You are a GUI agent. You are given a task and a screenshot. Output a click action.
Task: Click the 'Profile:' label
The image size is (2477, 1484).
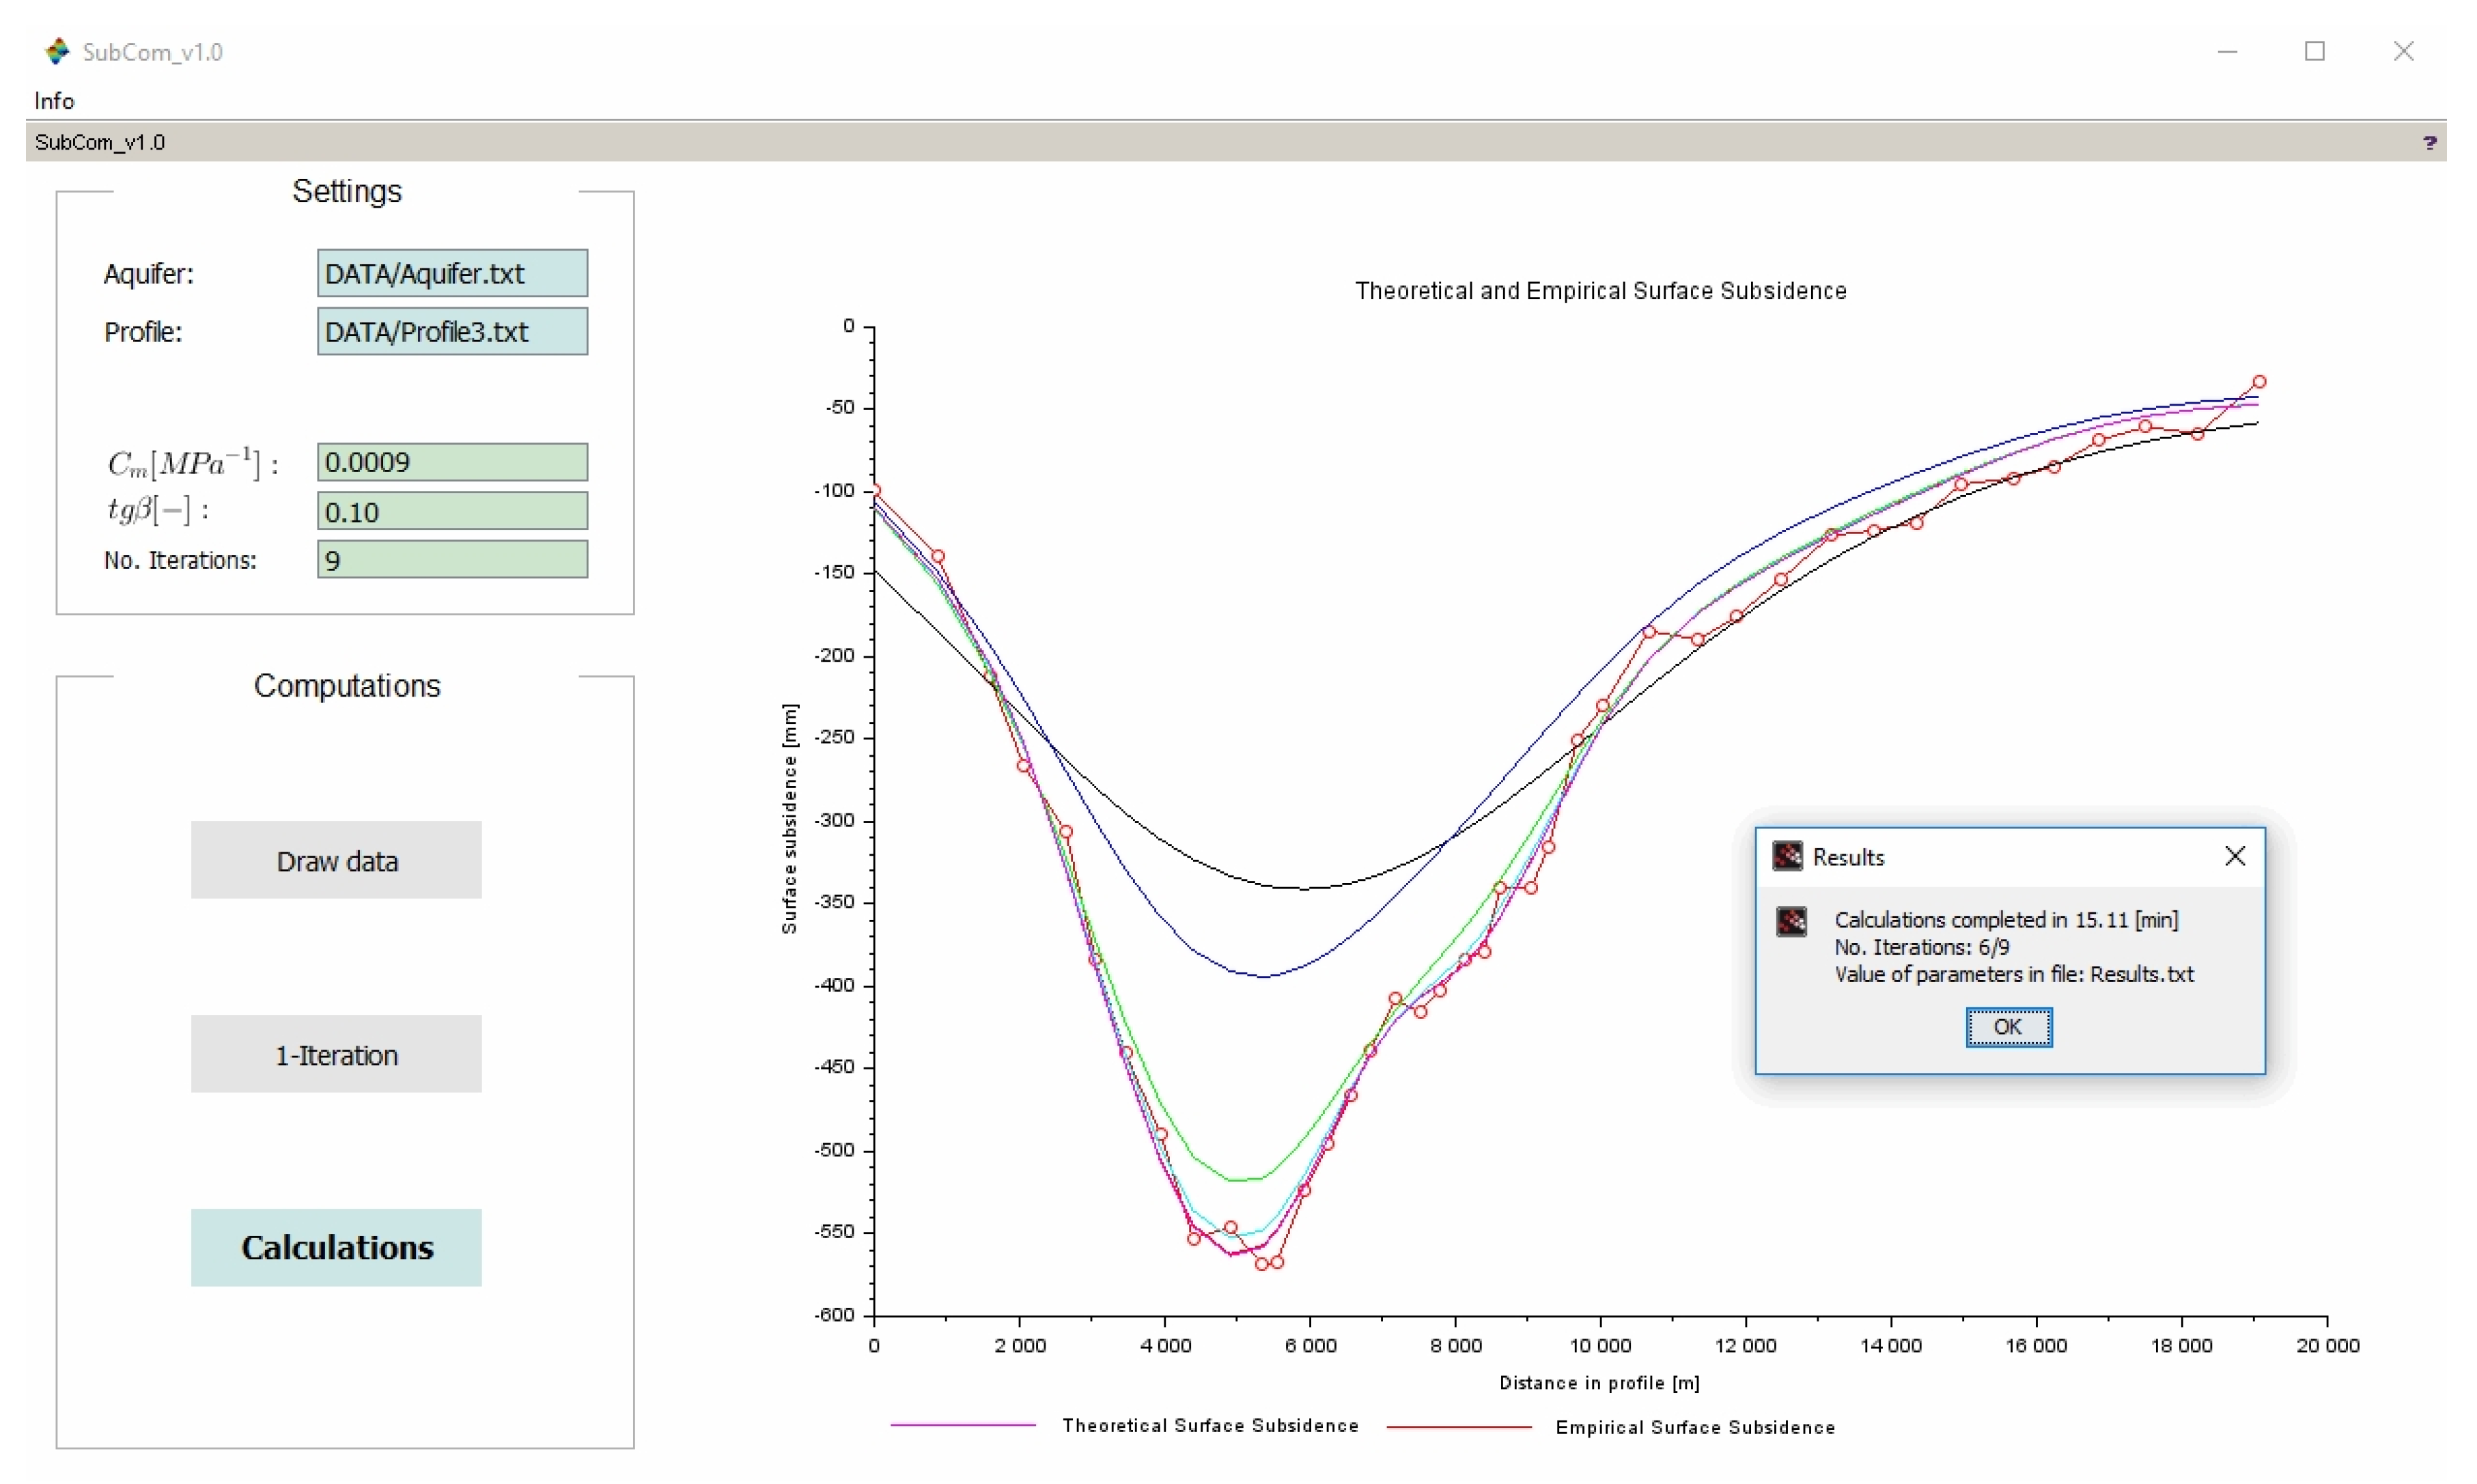(143, 332)
